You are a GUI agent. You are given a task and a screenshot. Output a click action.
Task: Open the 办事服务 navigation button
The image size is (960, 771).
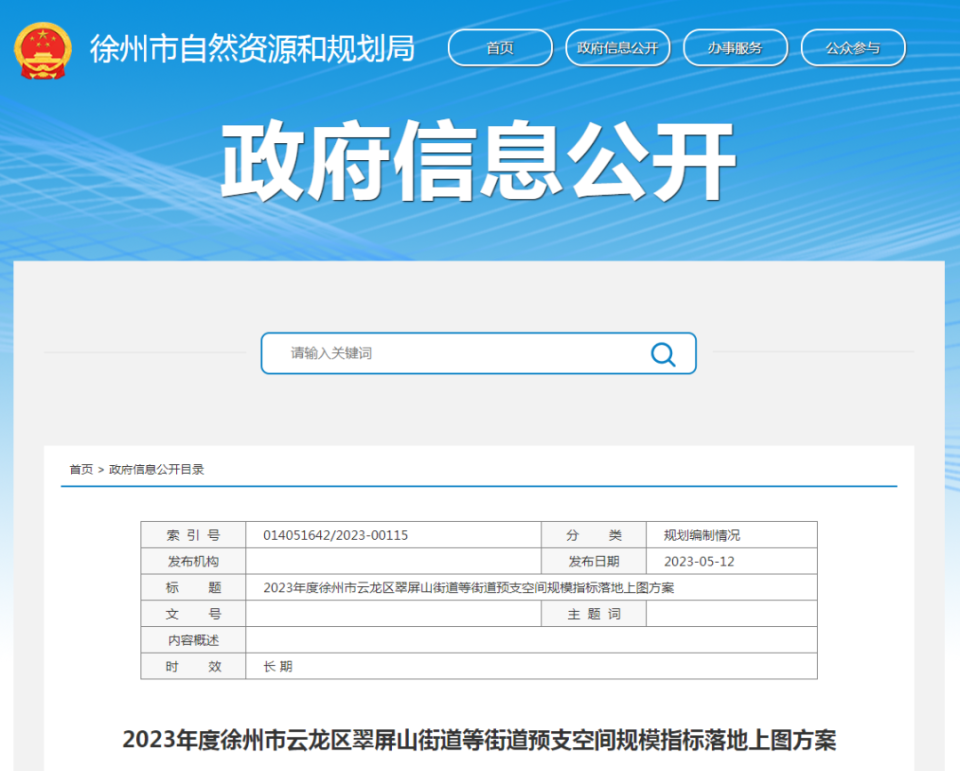(x=735, y=47)
